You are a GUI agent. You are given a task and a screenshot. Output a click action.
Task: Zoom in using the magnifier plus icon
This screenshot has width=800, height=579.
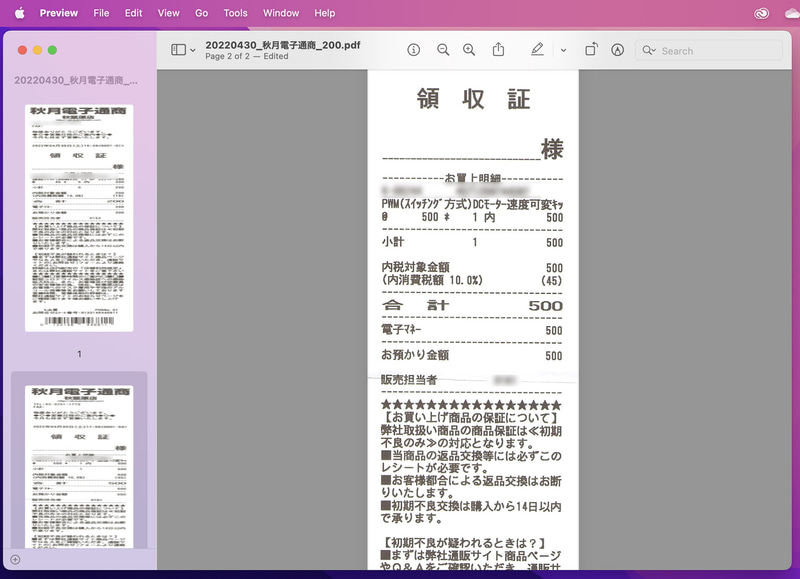pyautogui.click(x=468, y=50)
